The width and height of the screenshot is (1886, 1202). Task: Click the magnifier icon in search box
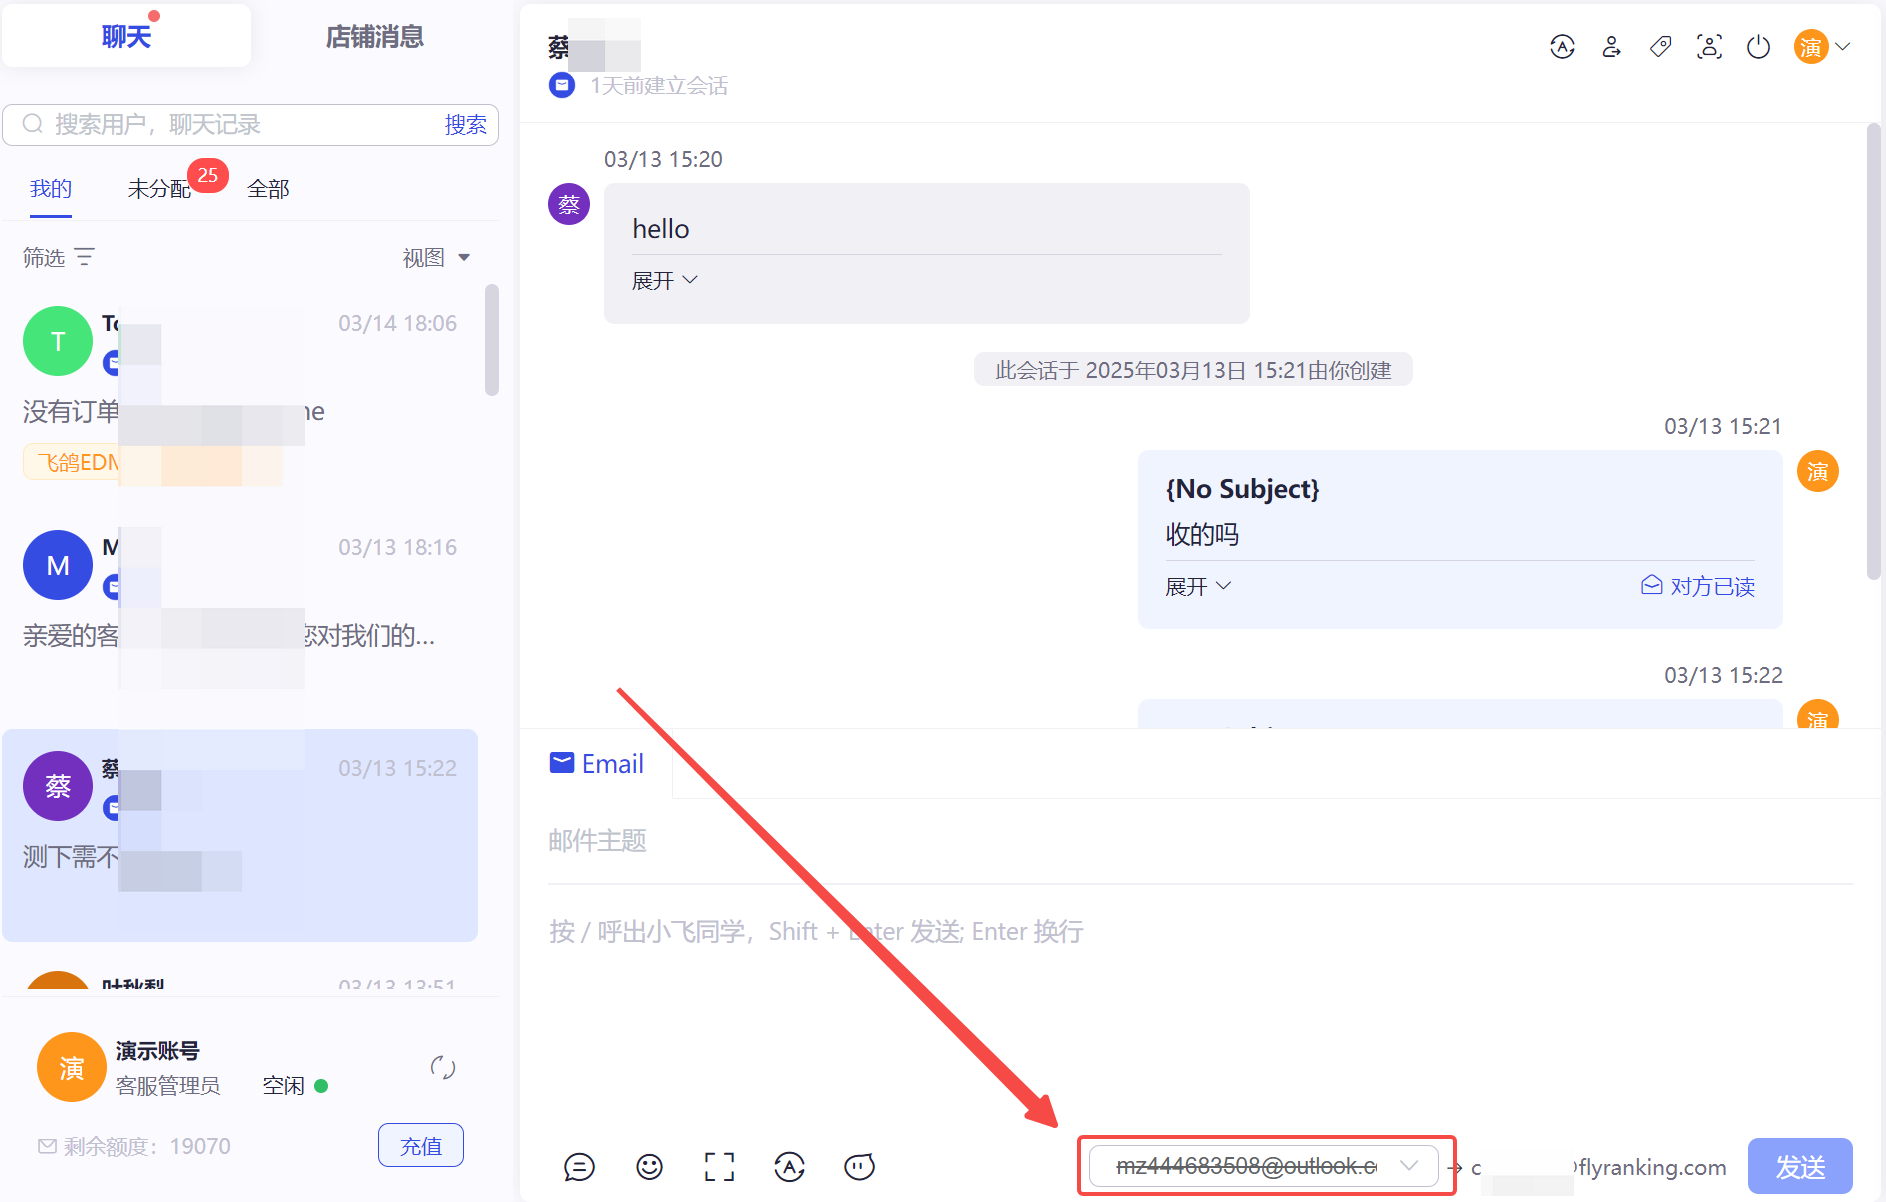pyautogui.click(x=33, y=124)
